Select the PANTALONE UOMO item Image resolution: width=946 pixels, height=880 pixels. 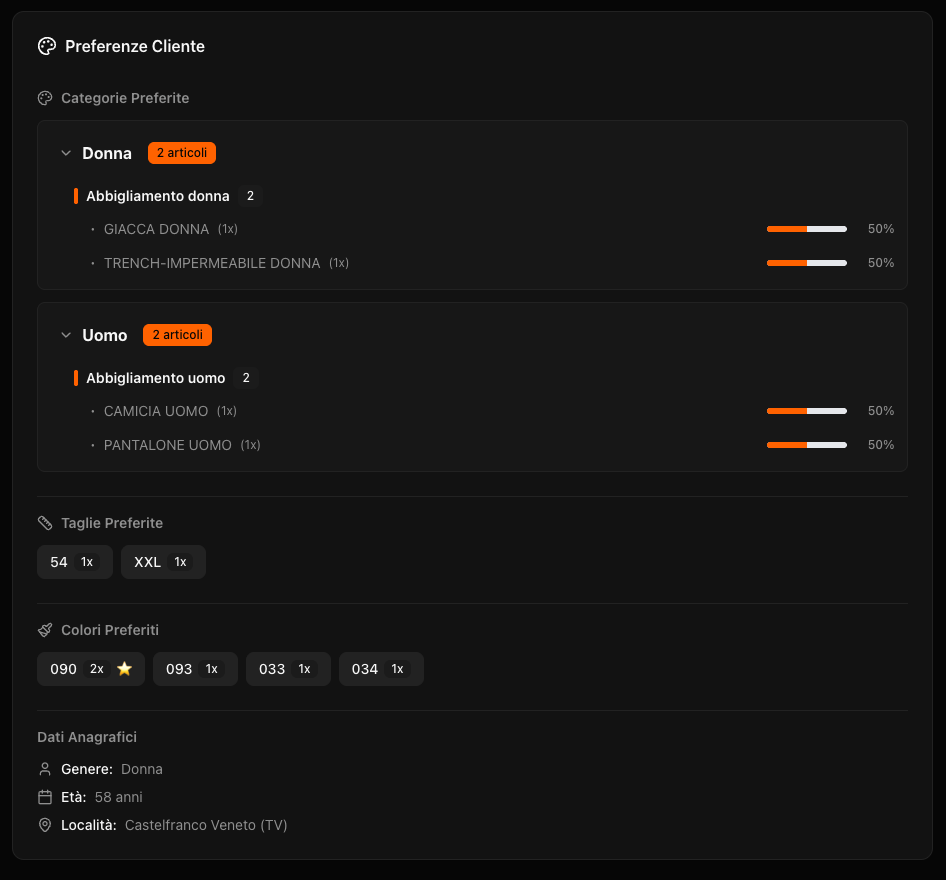167,445
